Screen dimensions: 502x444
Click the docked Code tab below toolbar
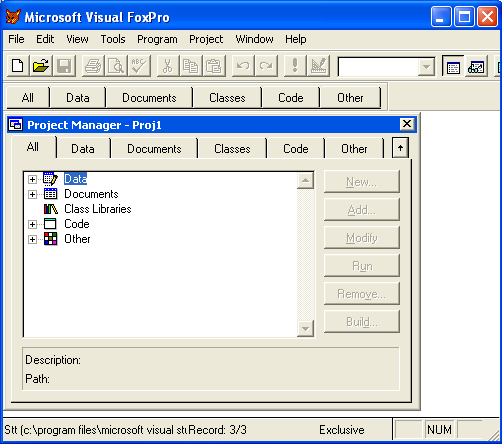pyautogui.click(x=291, y=98)
